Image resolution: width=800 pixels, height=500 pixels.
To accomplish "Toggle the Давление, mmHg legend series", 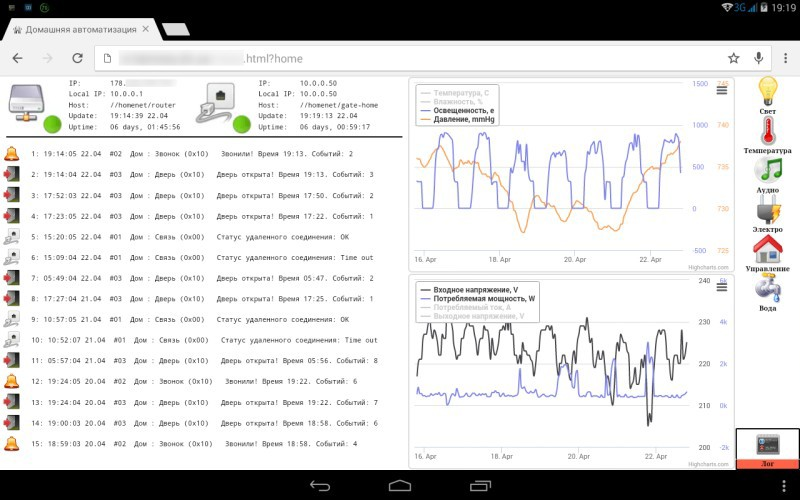I will (458, 119).
